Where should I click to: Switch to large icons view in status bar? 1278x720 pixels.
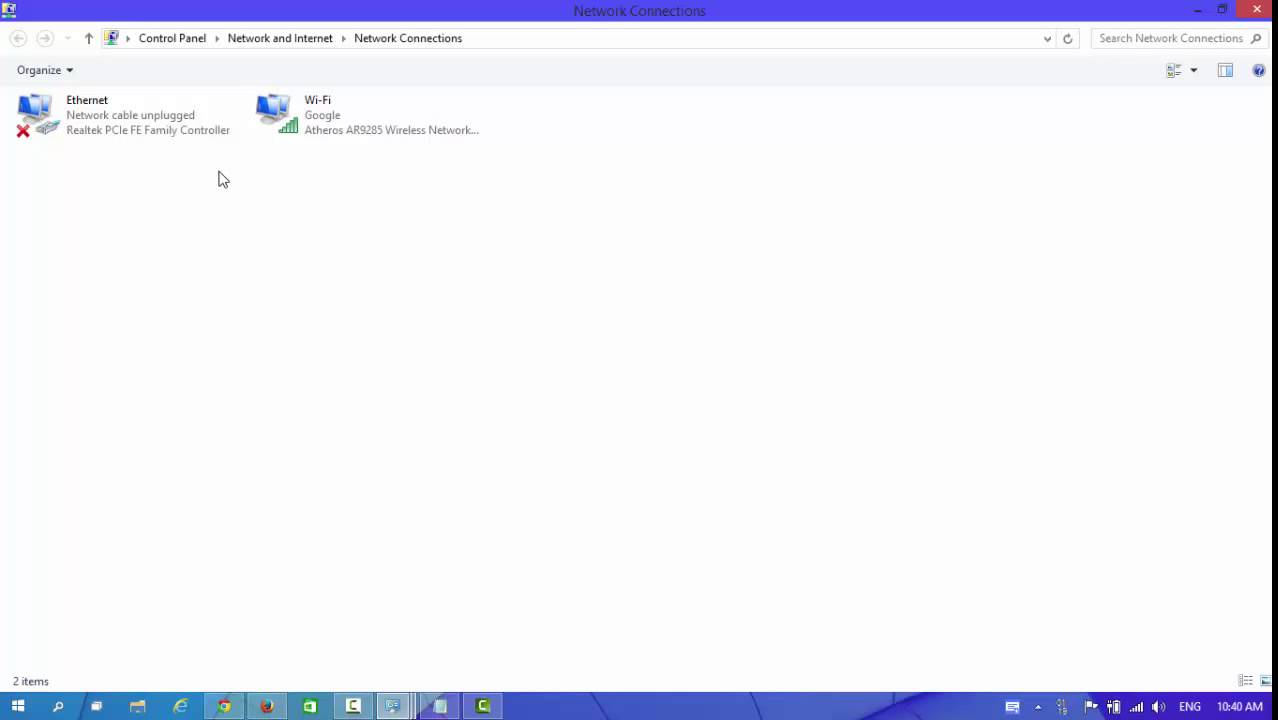click(x=1266, y=681)
